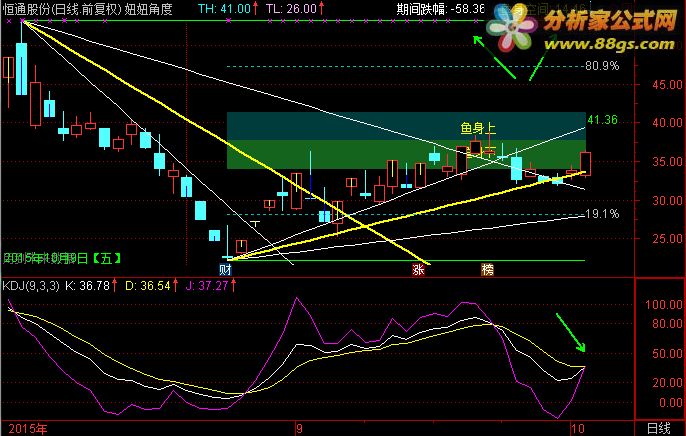The height and width of the screenshot is (436, 686).
Task: Click the 45.00 price axis label
Action: [667, 85]
